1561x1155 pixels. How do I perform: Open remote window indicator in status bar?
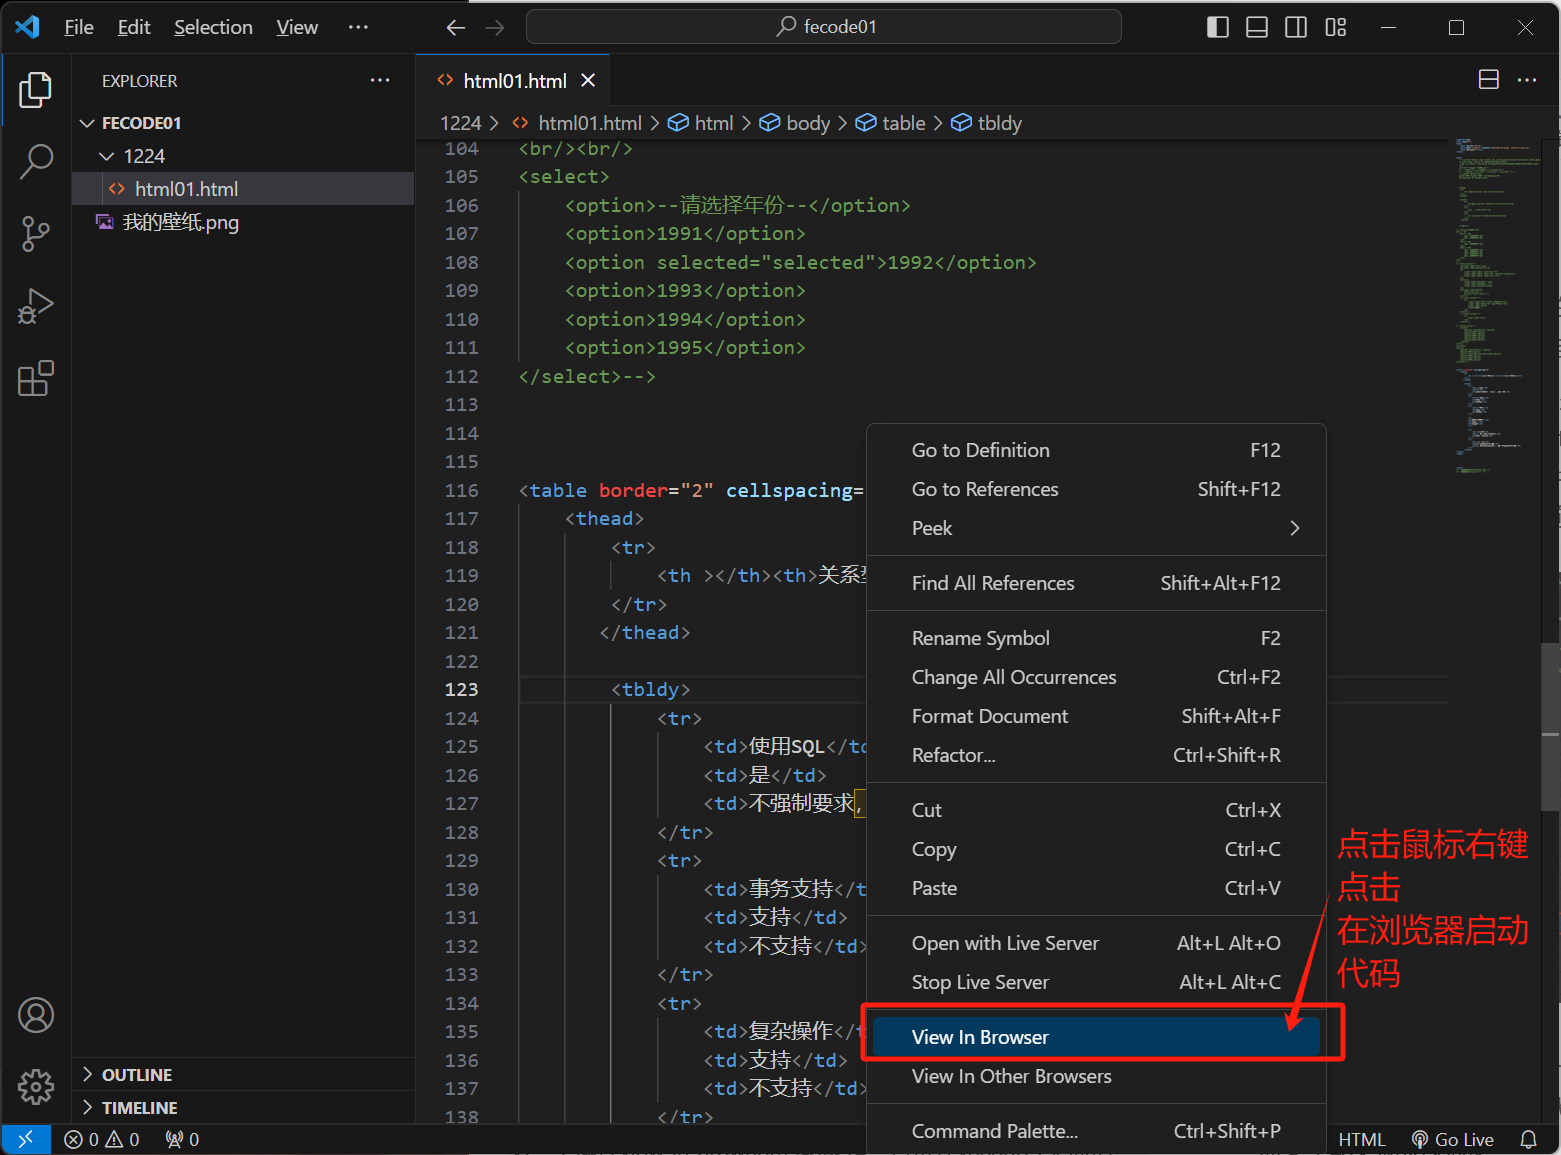26,1139
